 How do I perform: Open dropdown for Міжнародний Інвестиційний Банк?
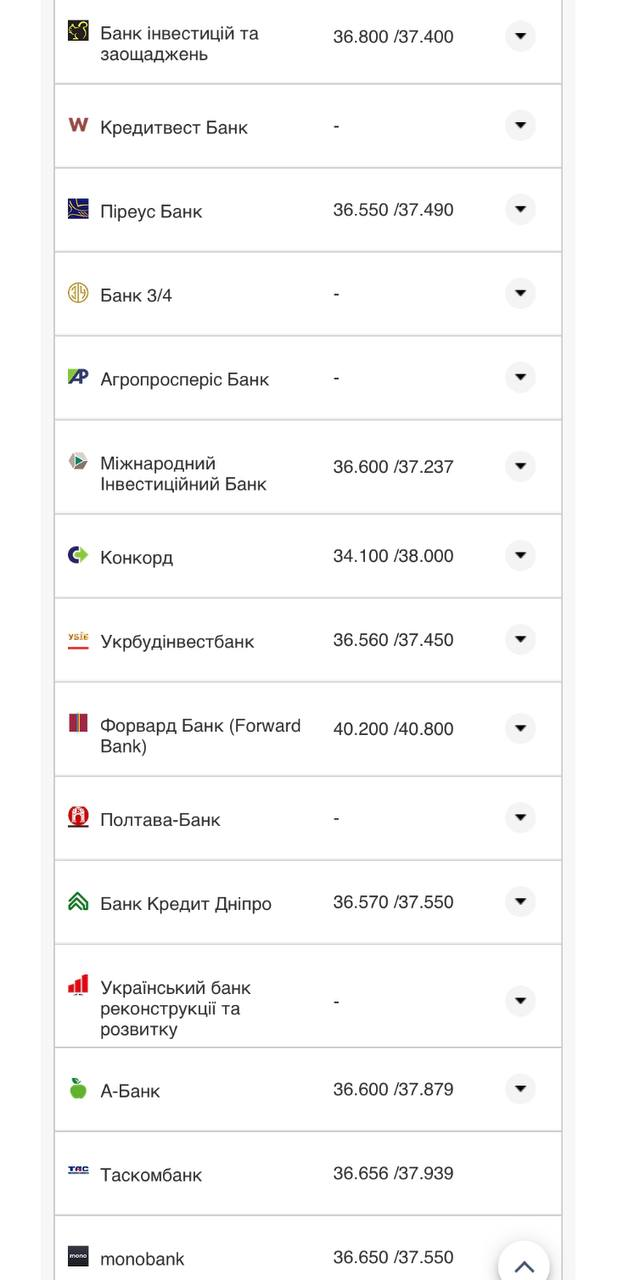[x=520, y=466]
